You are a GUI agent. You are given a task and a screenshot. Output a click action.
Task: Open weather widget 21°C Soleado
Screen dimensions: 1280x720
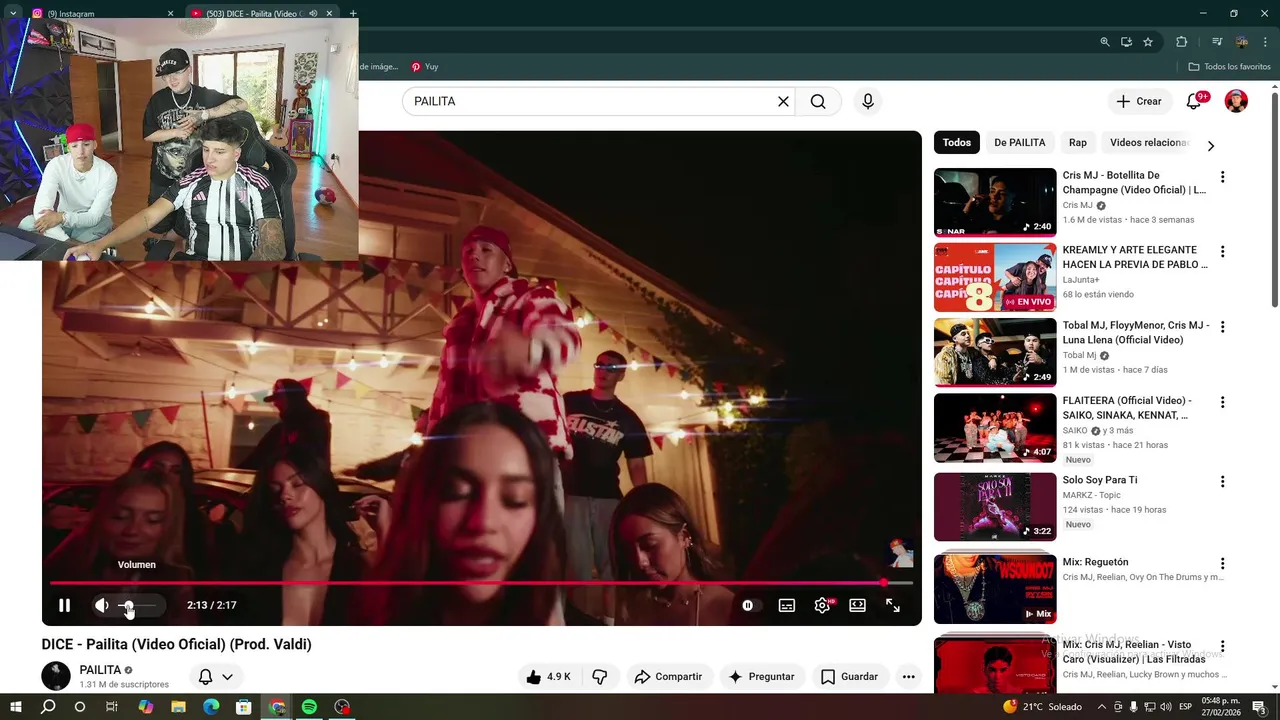1042,706
